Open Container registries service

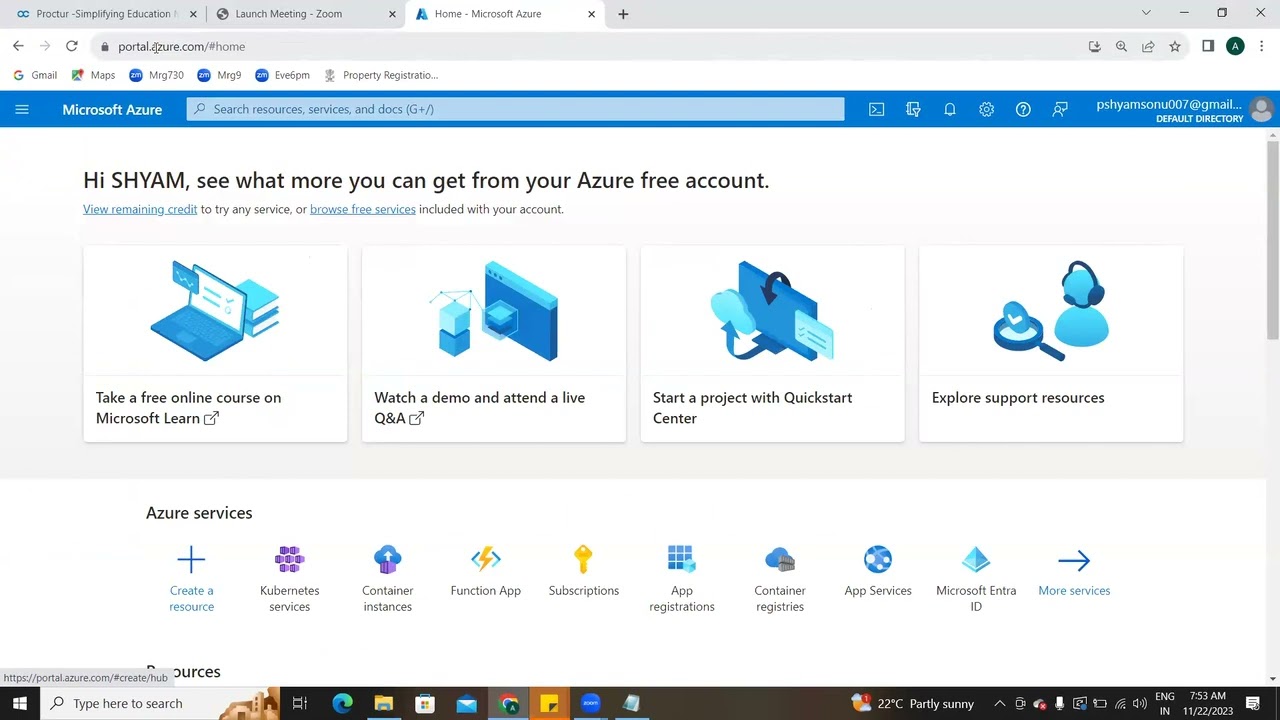[x=779, y=579]
